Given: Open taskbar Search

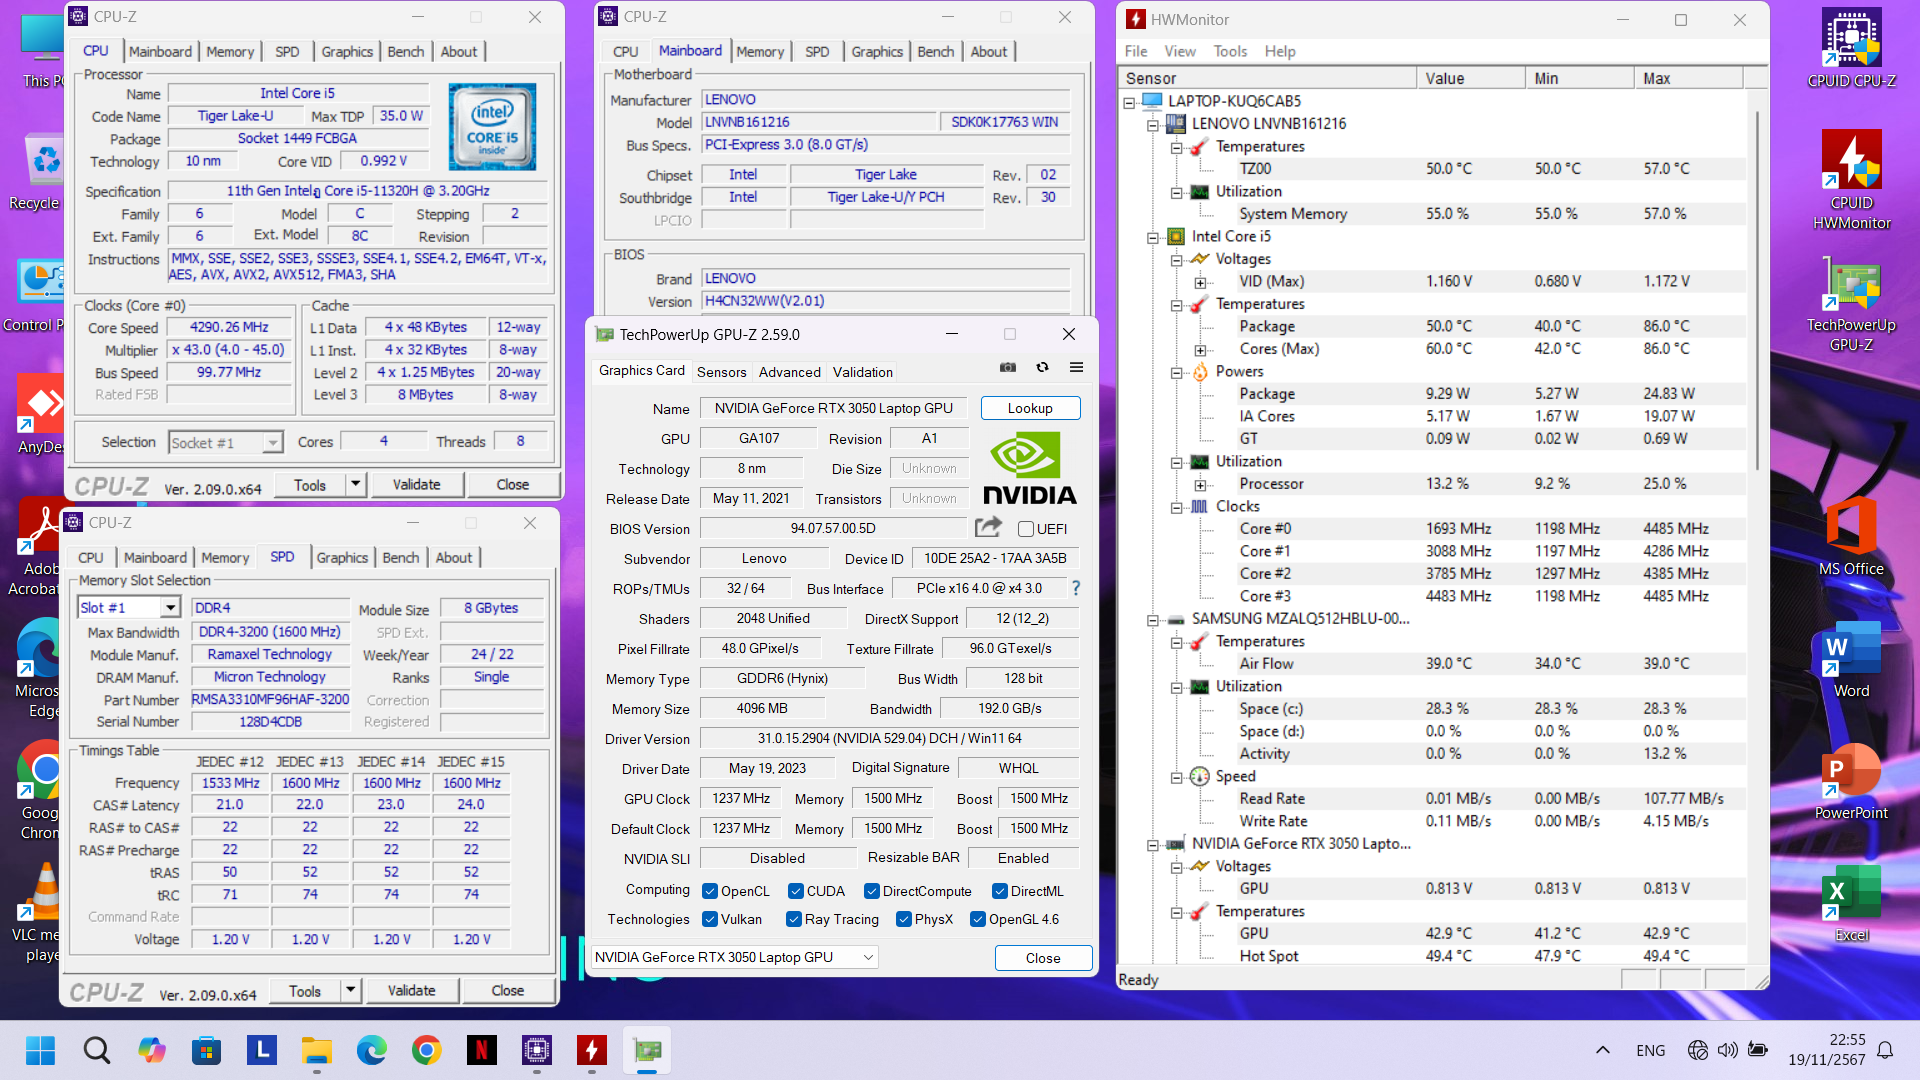Looking at the screenshot, I should click(x=96, y=1050).
